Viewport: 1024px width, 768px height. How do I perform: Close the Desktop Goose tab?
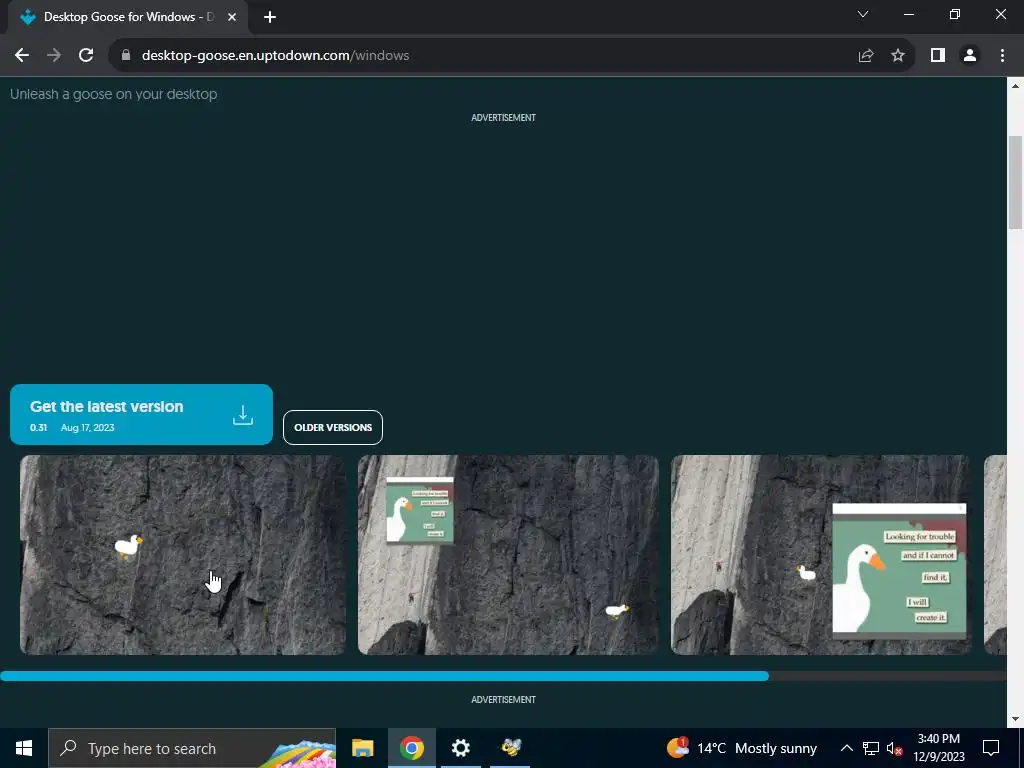(x=232, y=17)
